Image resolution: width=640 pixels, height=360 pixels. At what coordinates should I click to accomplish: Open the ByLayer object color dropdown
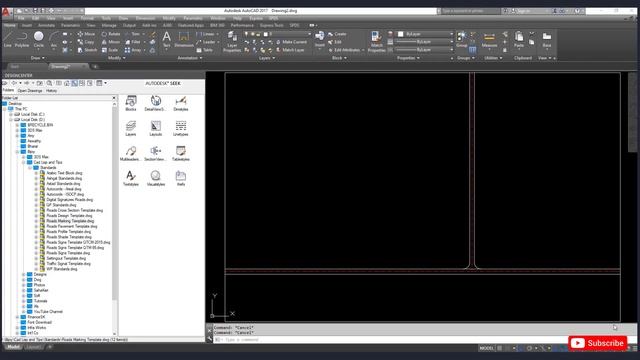coord(425,34)
